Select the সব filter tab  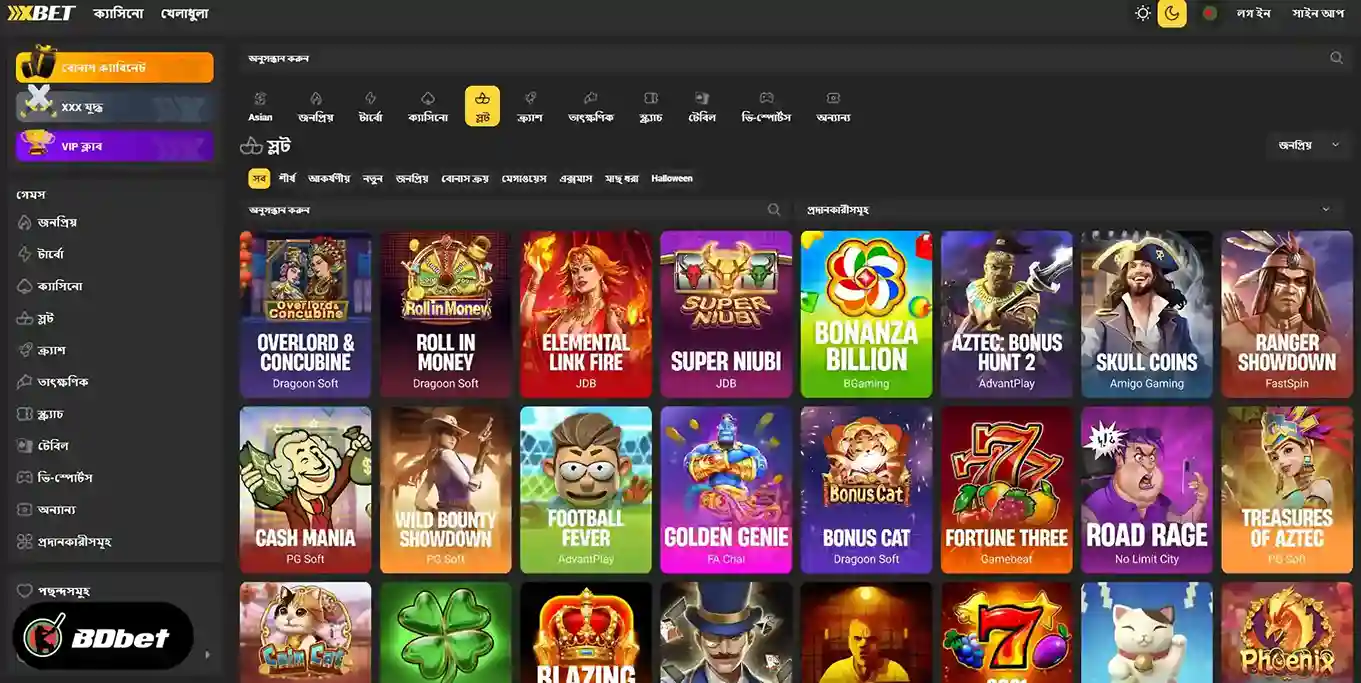259,178
